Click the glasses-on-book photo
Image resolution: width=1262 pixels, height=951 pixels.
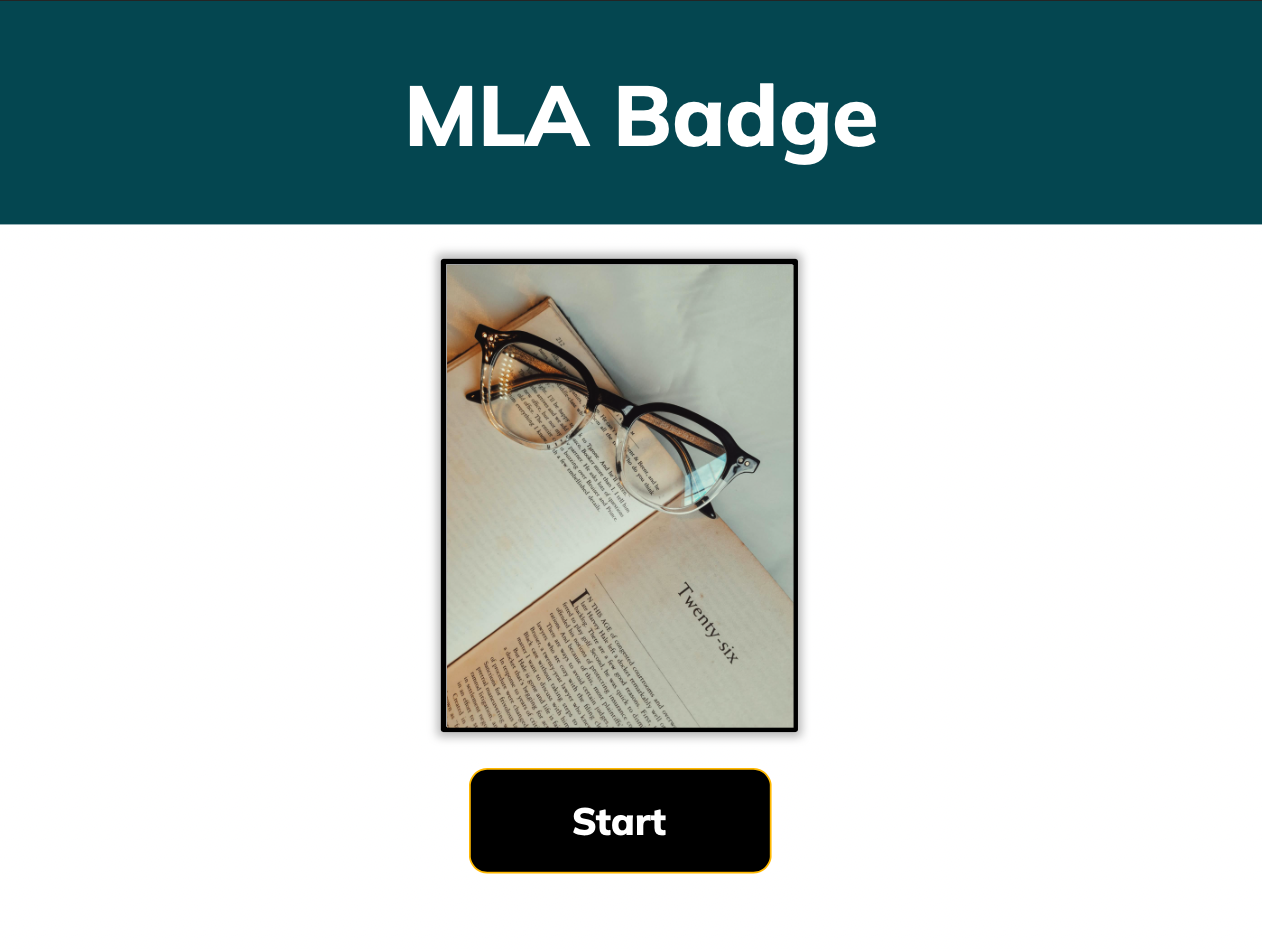tap(620, 496)
